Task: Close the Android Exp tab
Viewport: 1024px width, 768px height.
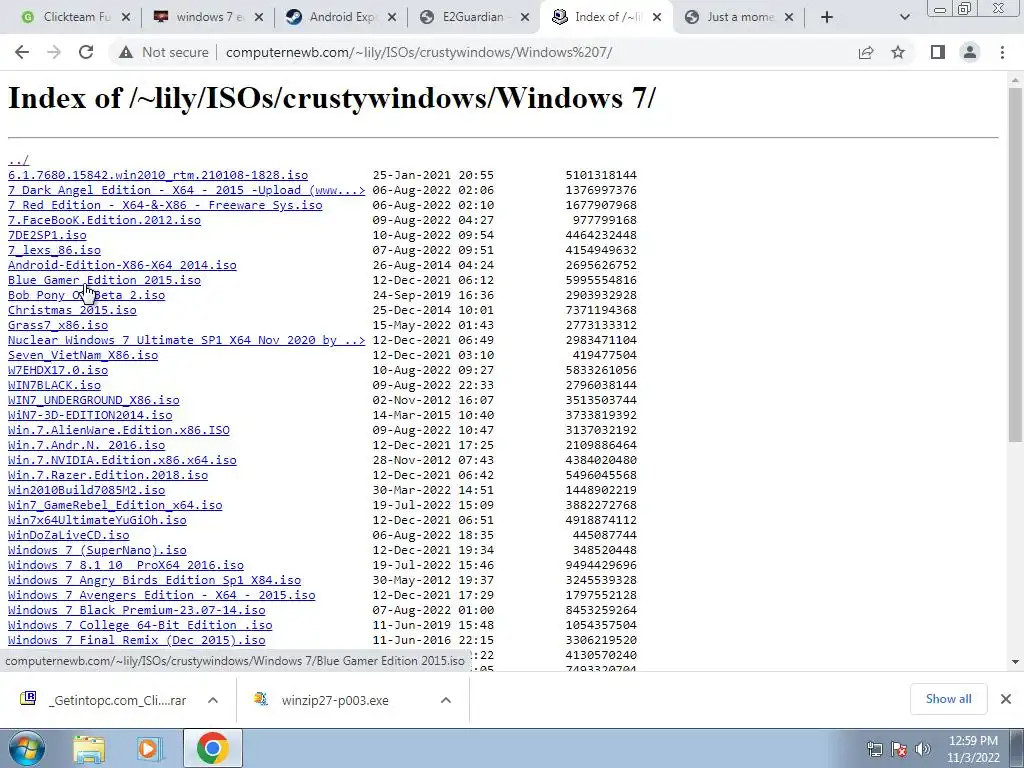Action: pos(392,17)
